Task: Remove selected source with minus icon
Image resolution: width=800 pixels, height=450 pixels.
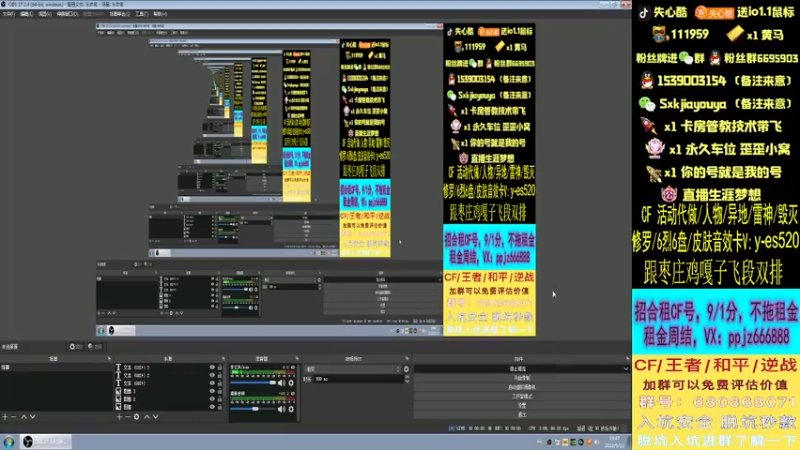Action: 128,417
